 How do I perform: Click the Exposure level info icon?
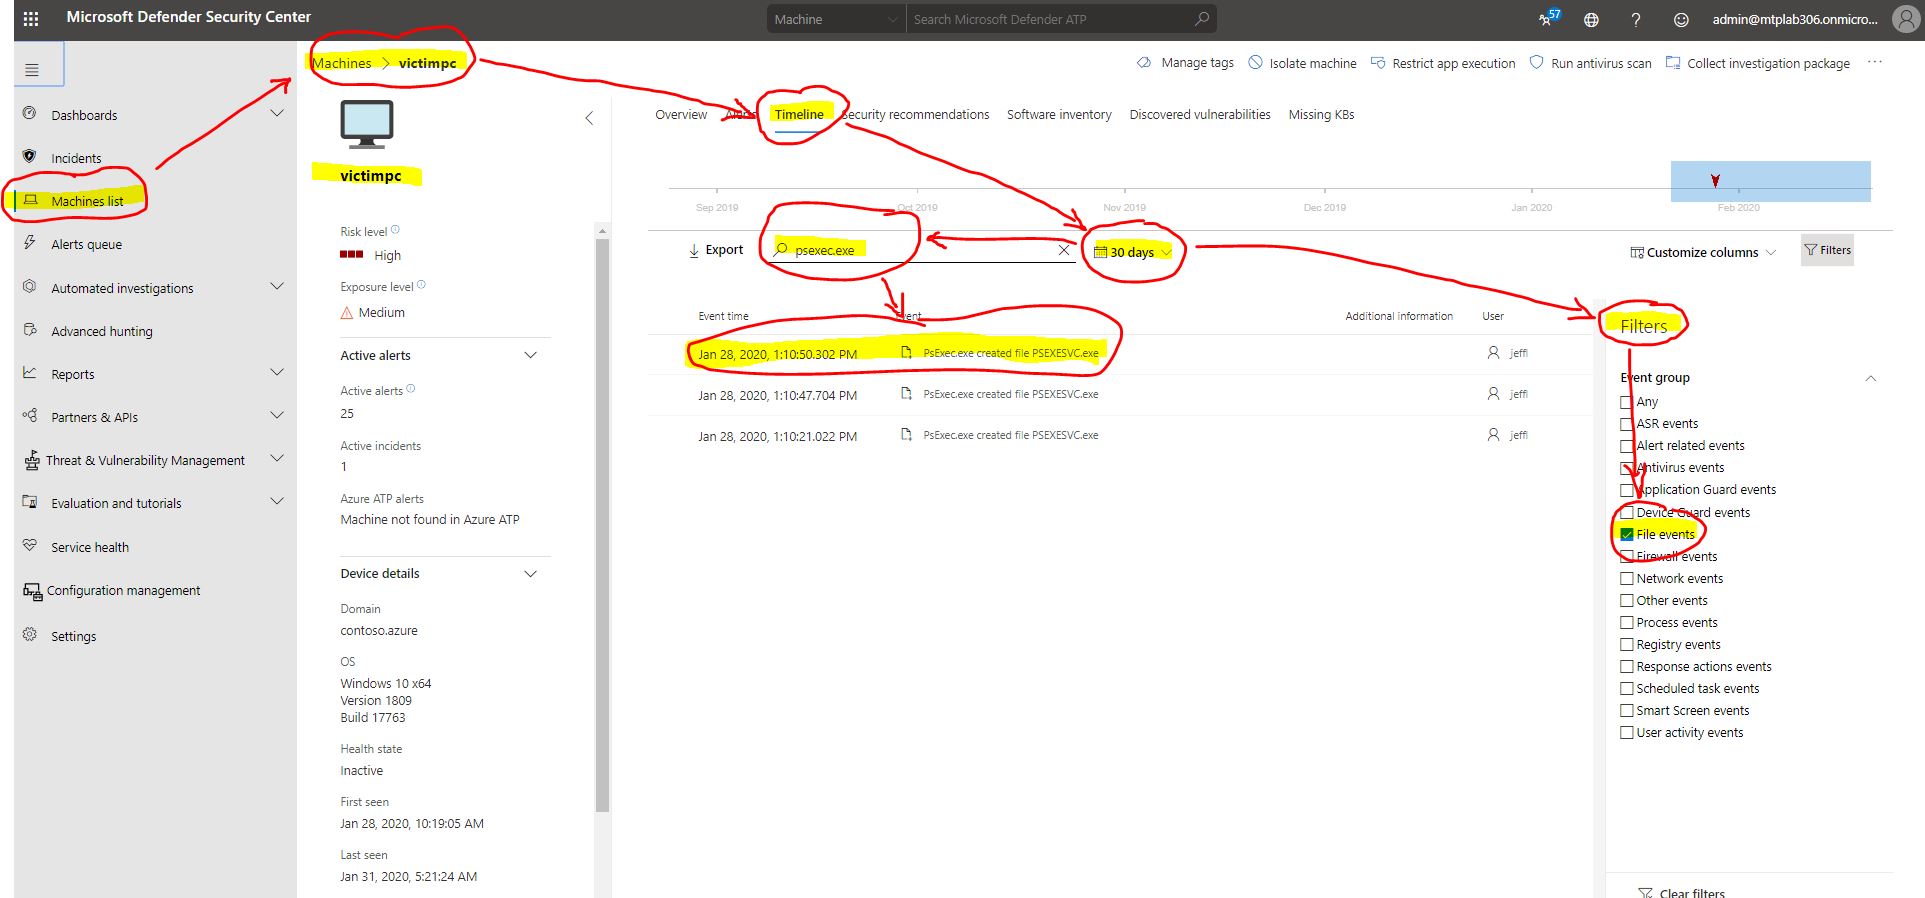point(421,285)
